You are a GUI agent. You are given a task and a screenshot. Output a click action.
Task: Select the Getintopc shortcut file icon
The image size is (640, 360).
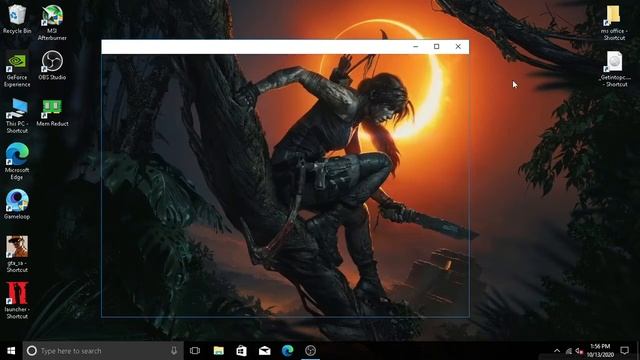614,69
